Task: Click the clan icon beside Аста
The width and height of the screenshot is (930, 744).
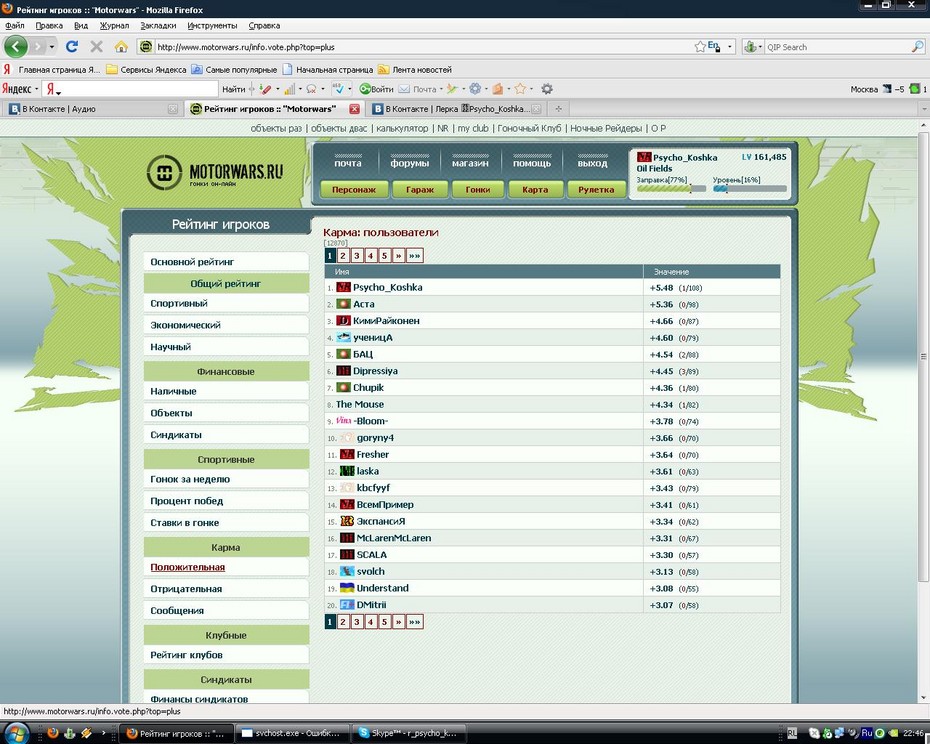Action: click(x=343, y=304)
